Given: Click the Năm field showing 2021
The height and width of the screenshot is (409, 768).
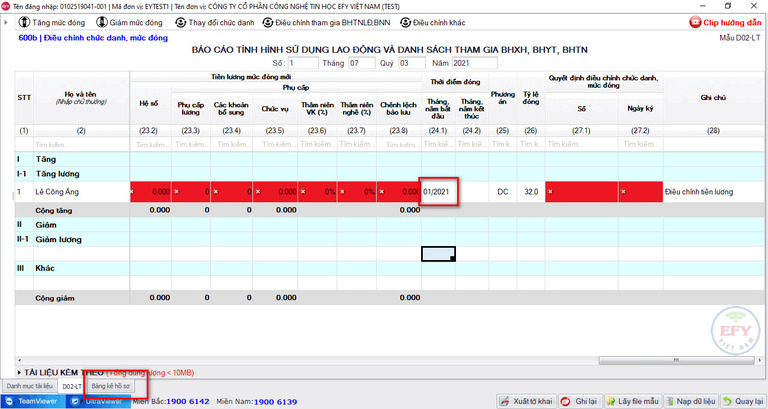Looking at the screenshot, I should [474, 63].
